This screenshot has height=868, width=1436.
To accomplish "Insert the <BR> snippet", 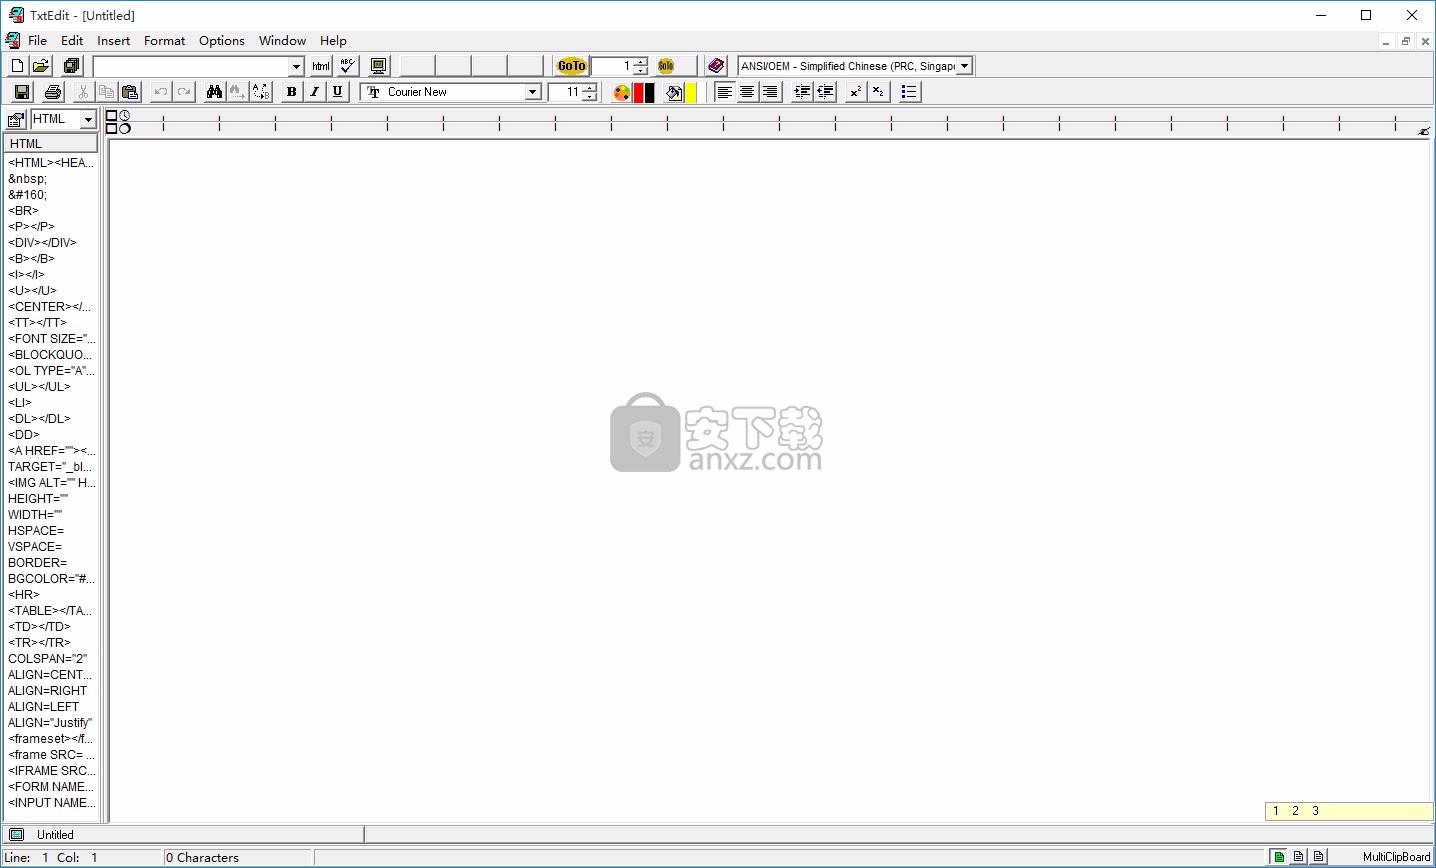I will coord(23,211).
